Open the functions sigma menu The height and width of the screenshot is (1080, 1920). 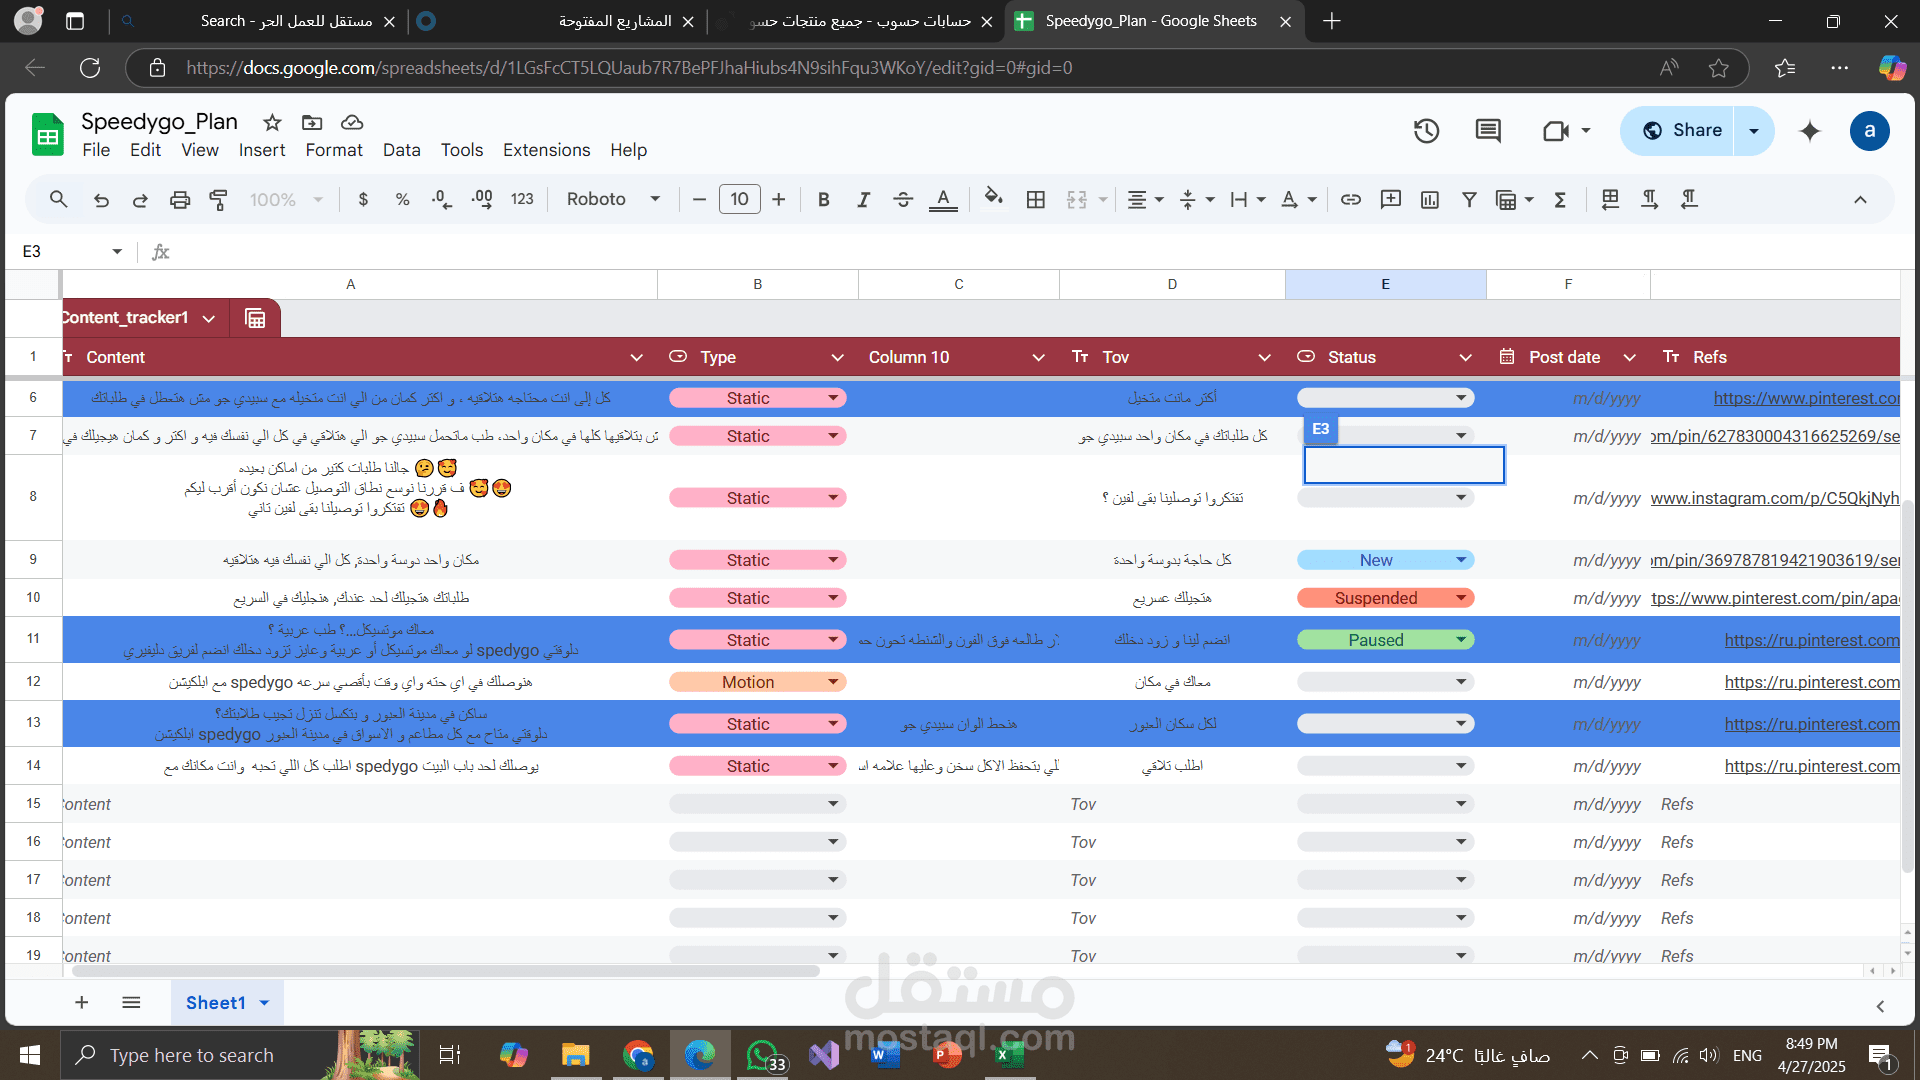1560,199
